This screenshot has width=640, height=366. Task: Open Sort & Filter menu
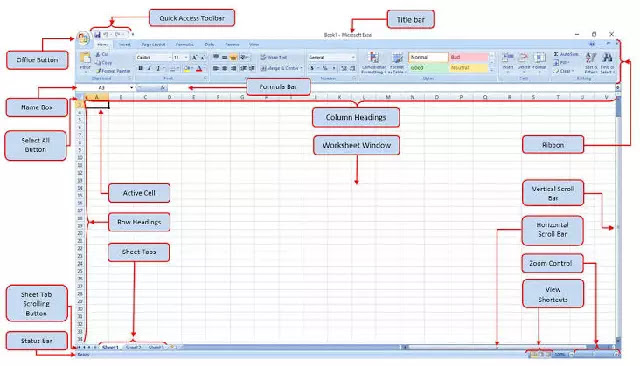(x=591, y=63)
